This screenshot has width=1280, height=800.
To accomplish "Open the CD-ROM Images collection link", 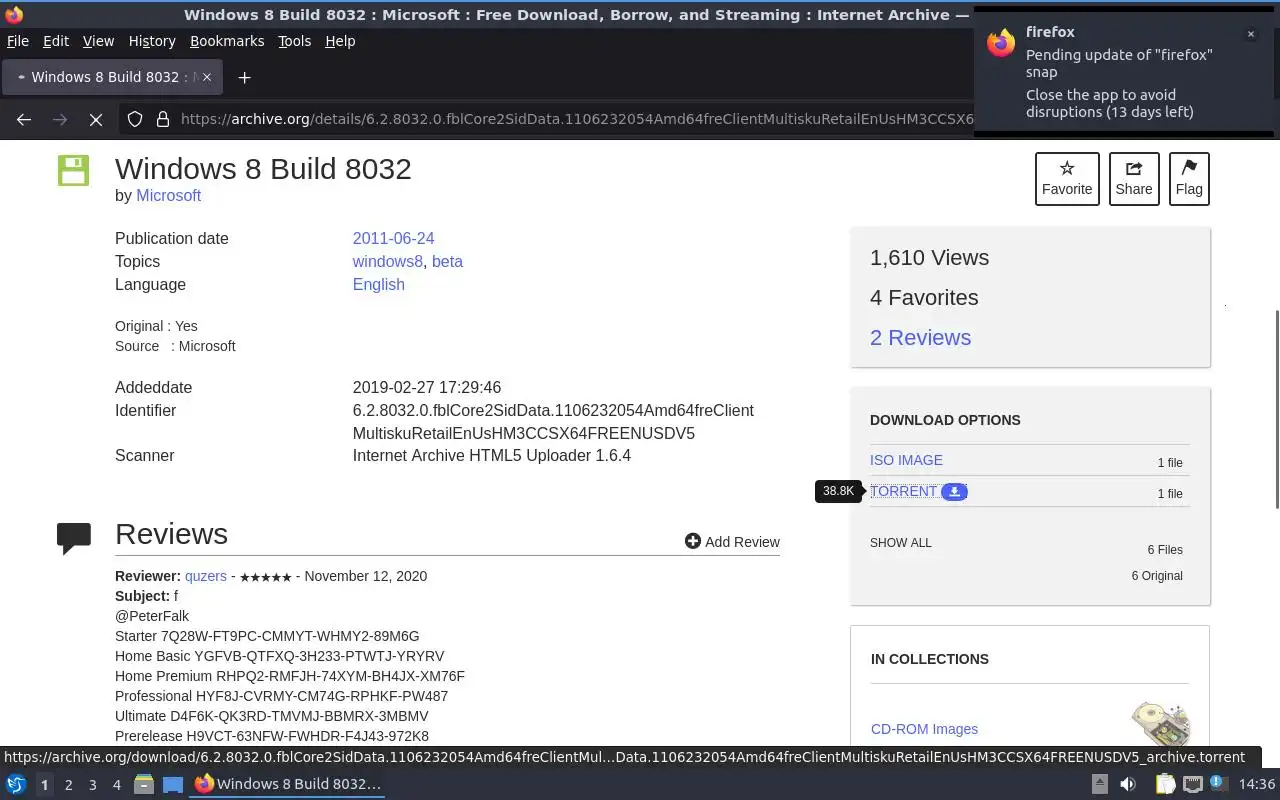I will pyautogui.click(x=924, y=729).
